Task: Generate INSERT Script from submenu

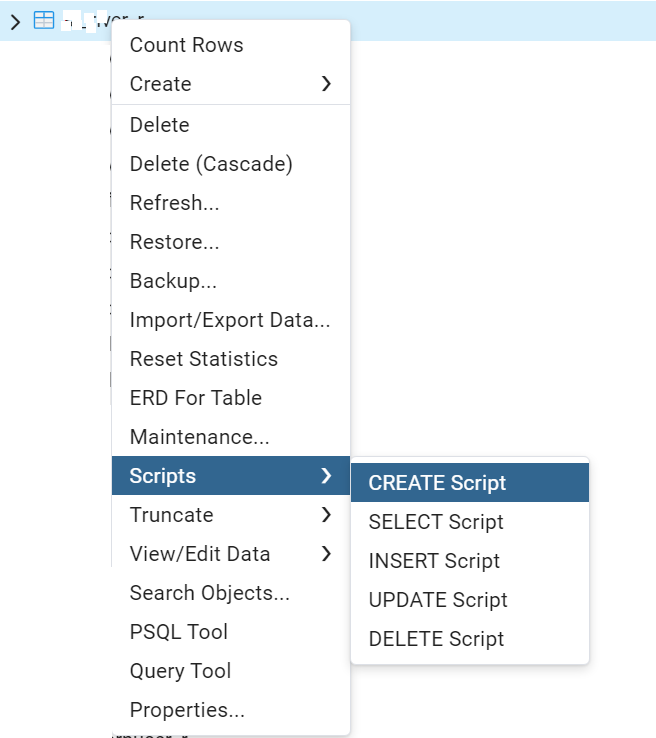Action: pos(470,561)
